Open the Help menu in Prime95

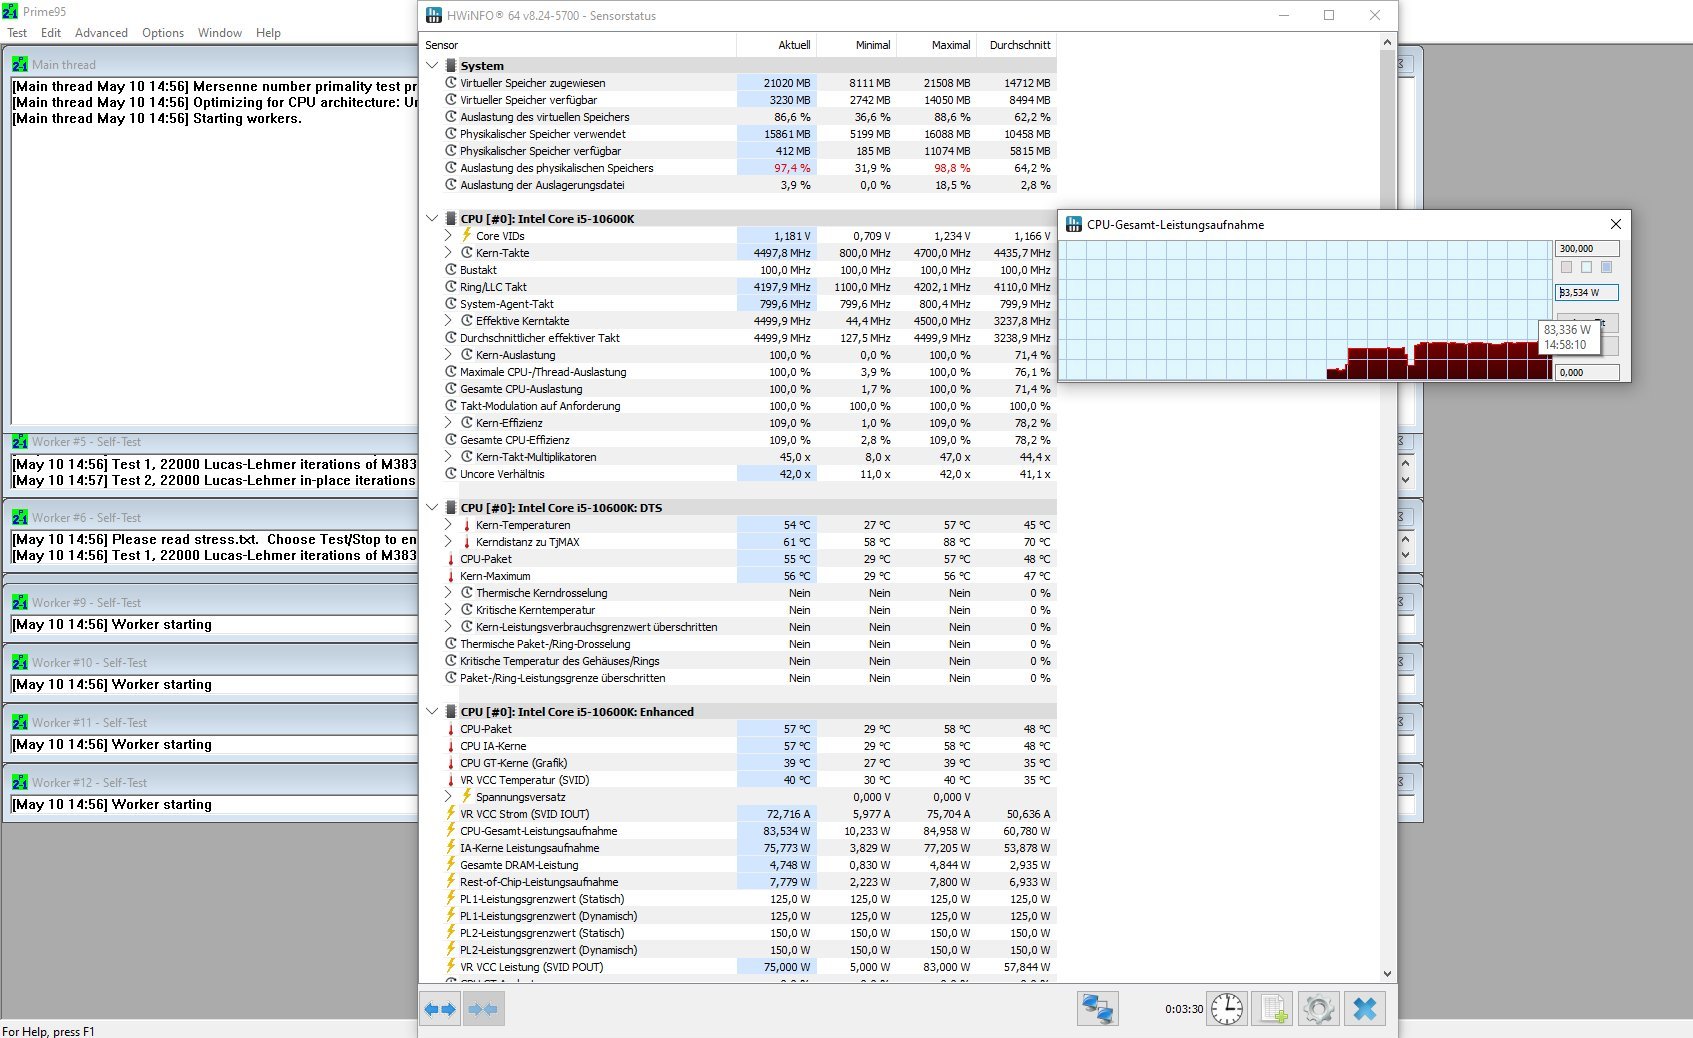click(268, 32)
